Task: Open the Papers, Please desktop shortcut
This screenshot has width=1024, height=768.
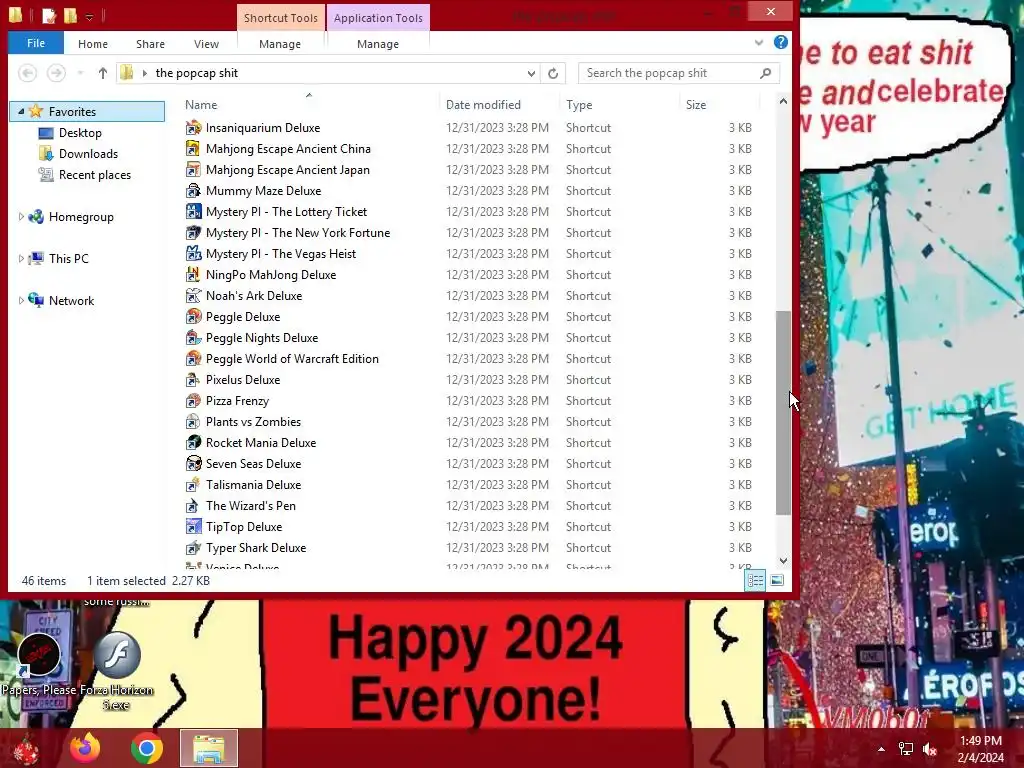Action: click(39, 662)
